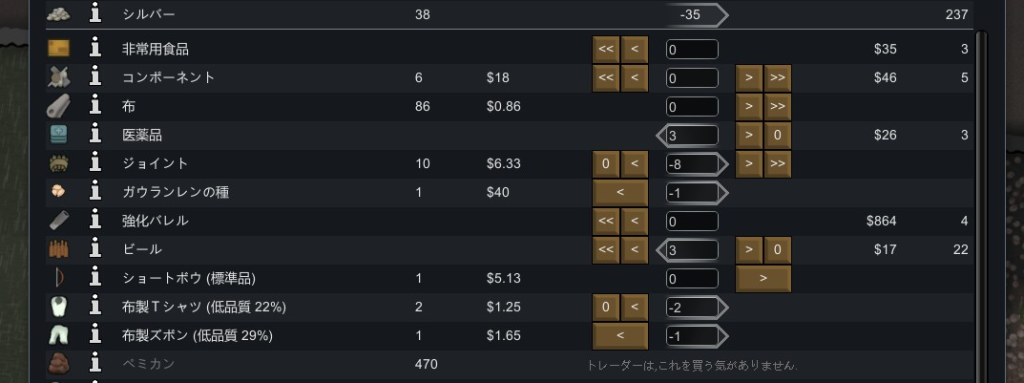Reset ビール trade with the 0 button

click(x=778, y=250)
